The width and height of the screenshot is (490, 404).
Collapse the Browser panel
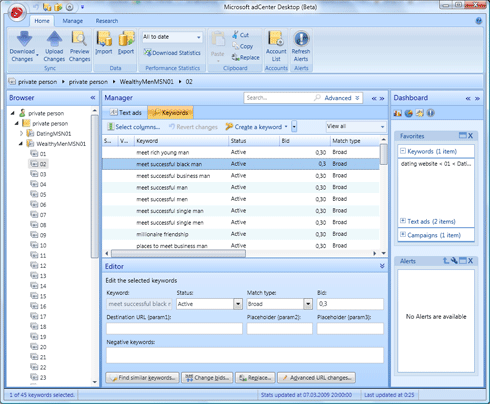click(93, 98)
